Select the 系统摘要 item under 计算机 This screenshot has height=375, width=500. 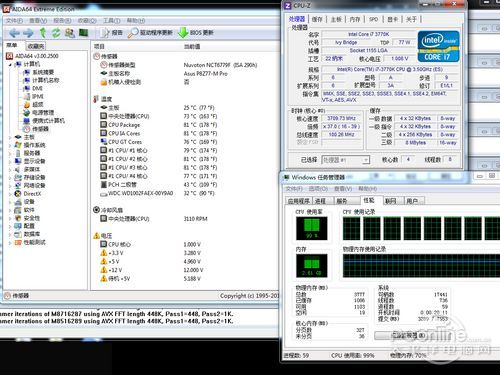pyautogui.click(x=39, y=72)
